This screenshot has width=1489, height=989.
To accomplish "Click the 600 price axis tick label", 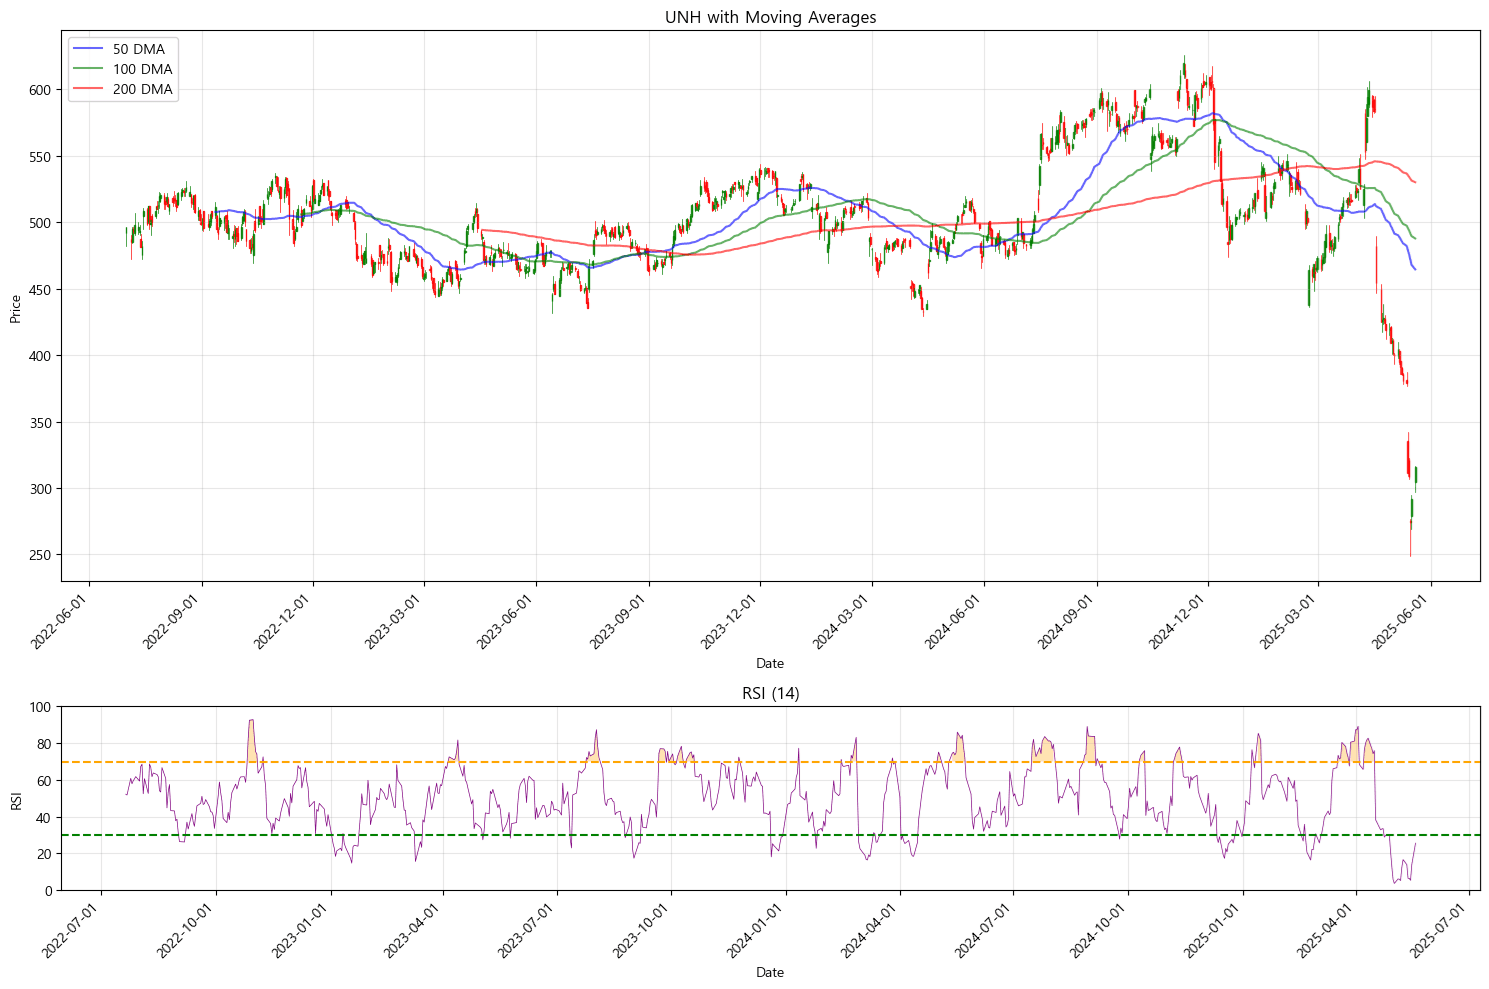I will coord(41,90).
